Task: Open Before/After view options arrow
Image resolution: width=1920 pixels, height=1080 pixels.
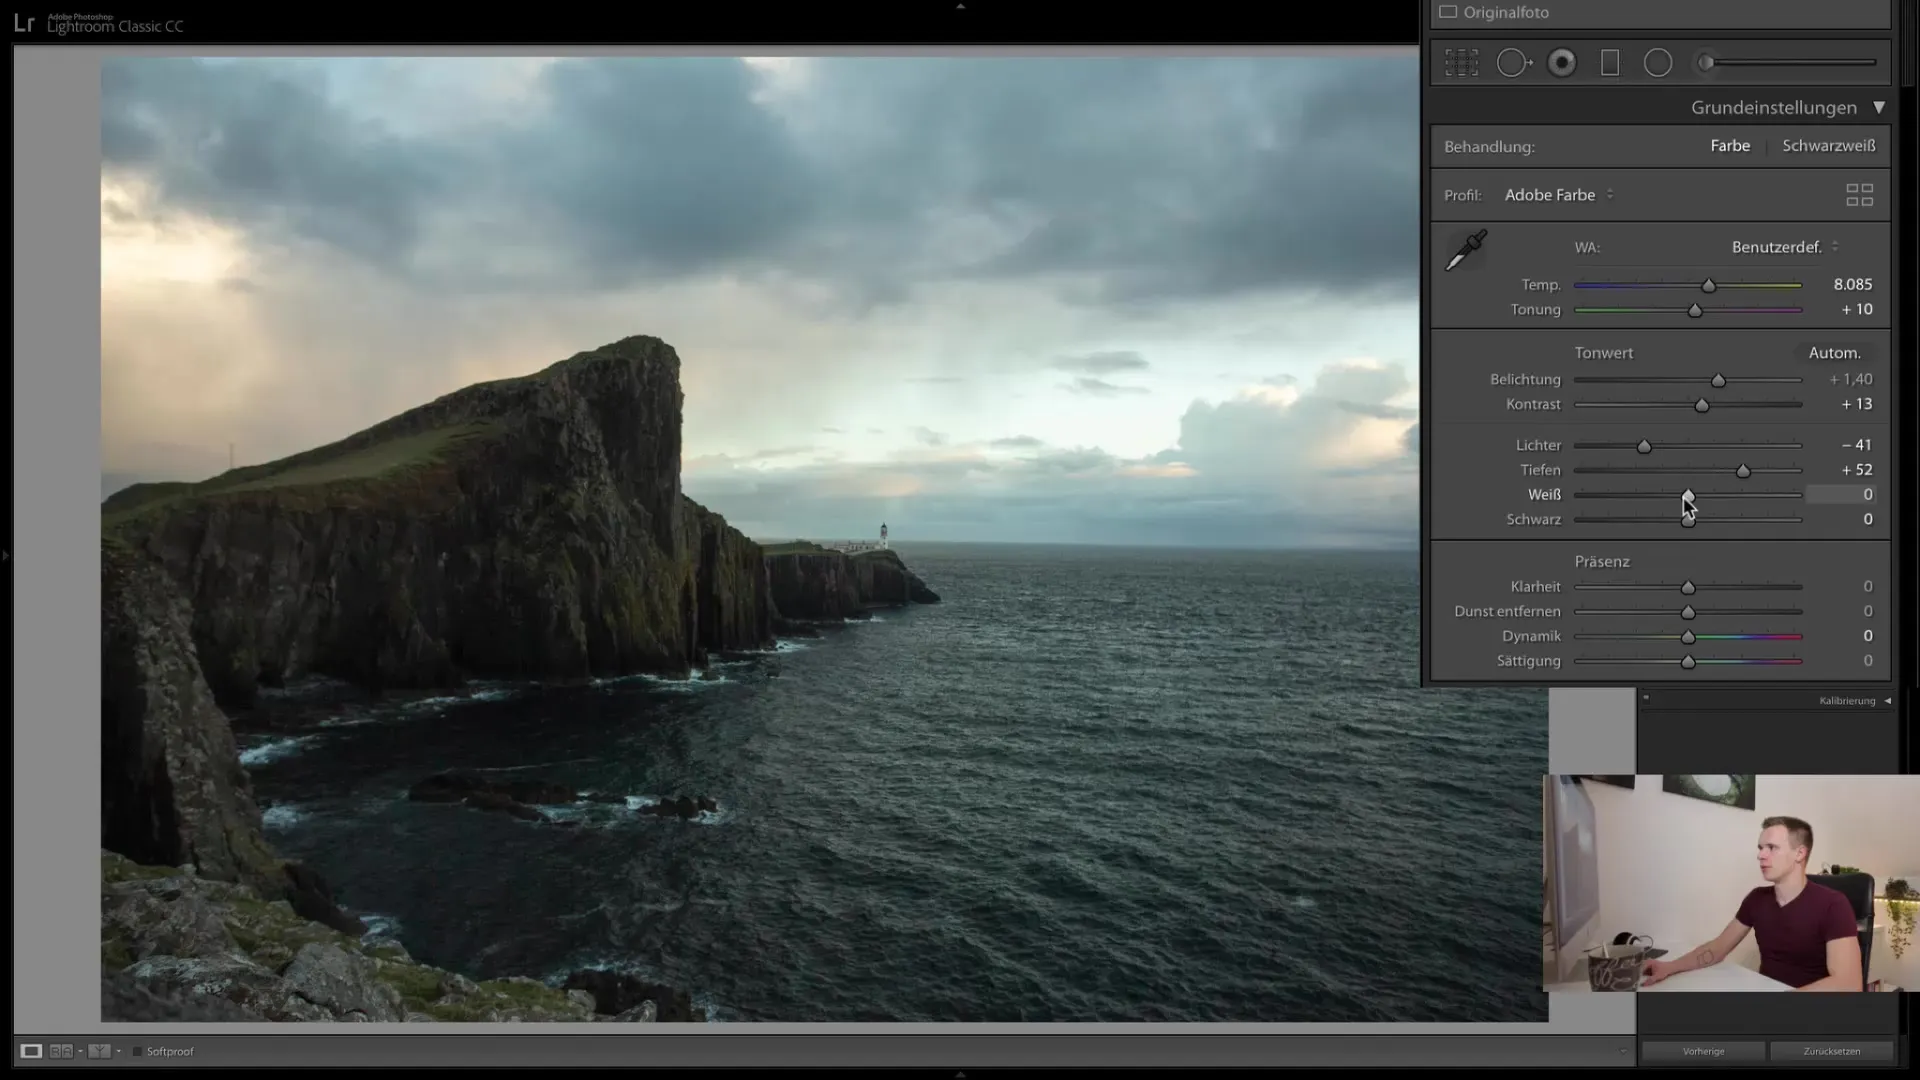Action: [x=118, y=1051]
